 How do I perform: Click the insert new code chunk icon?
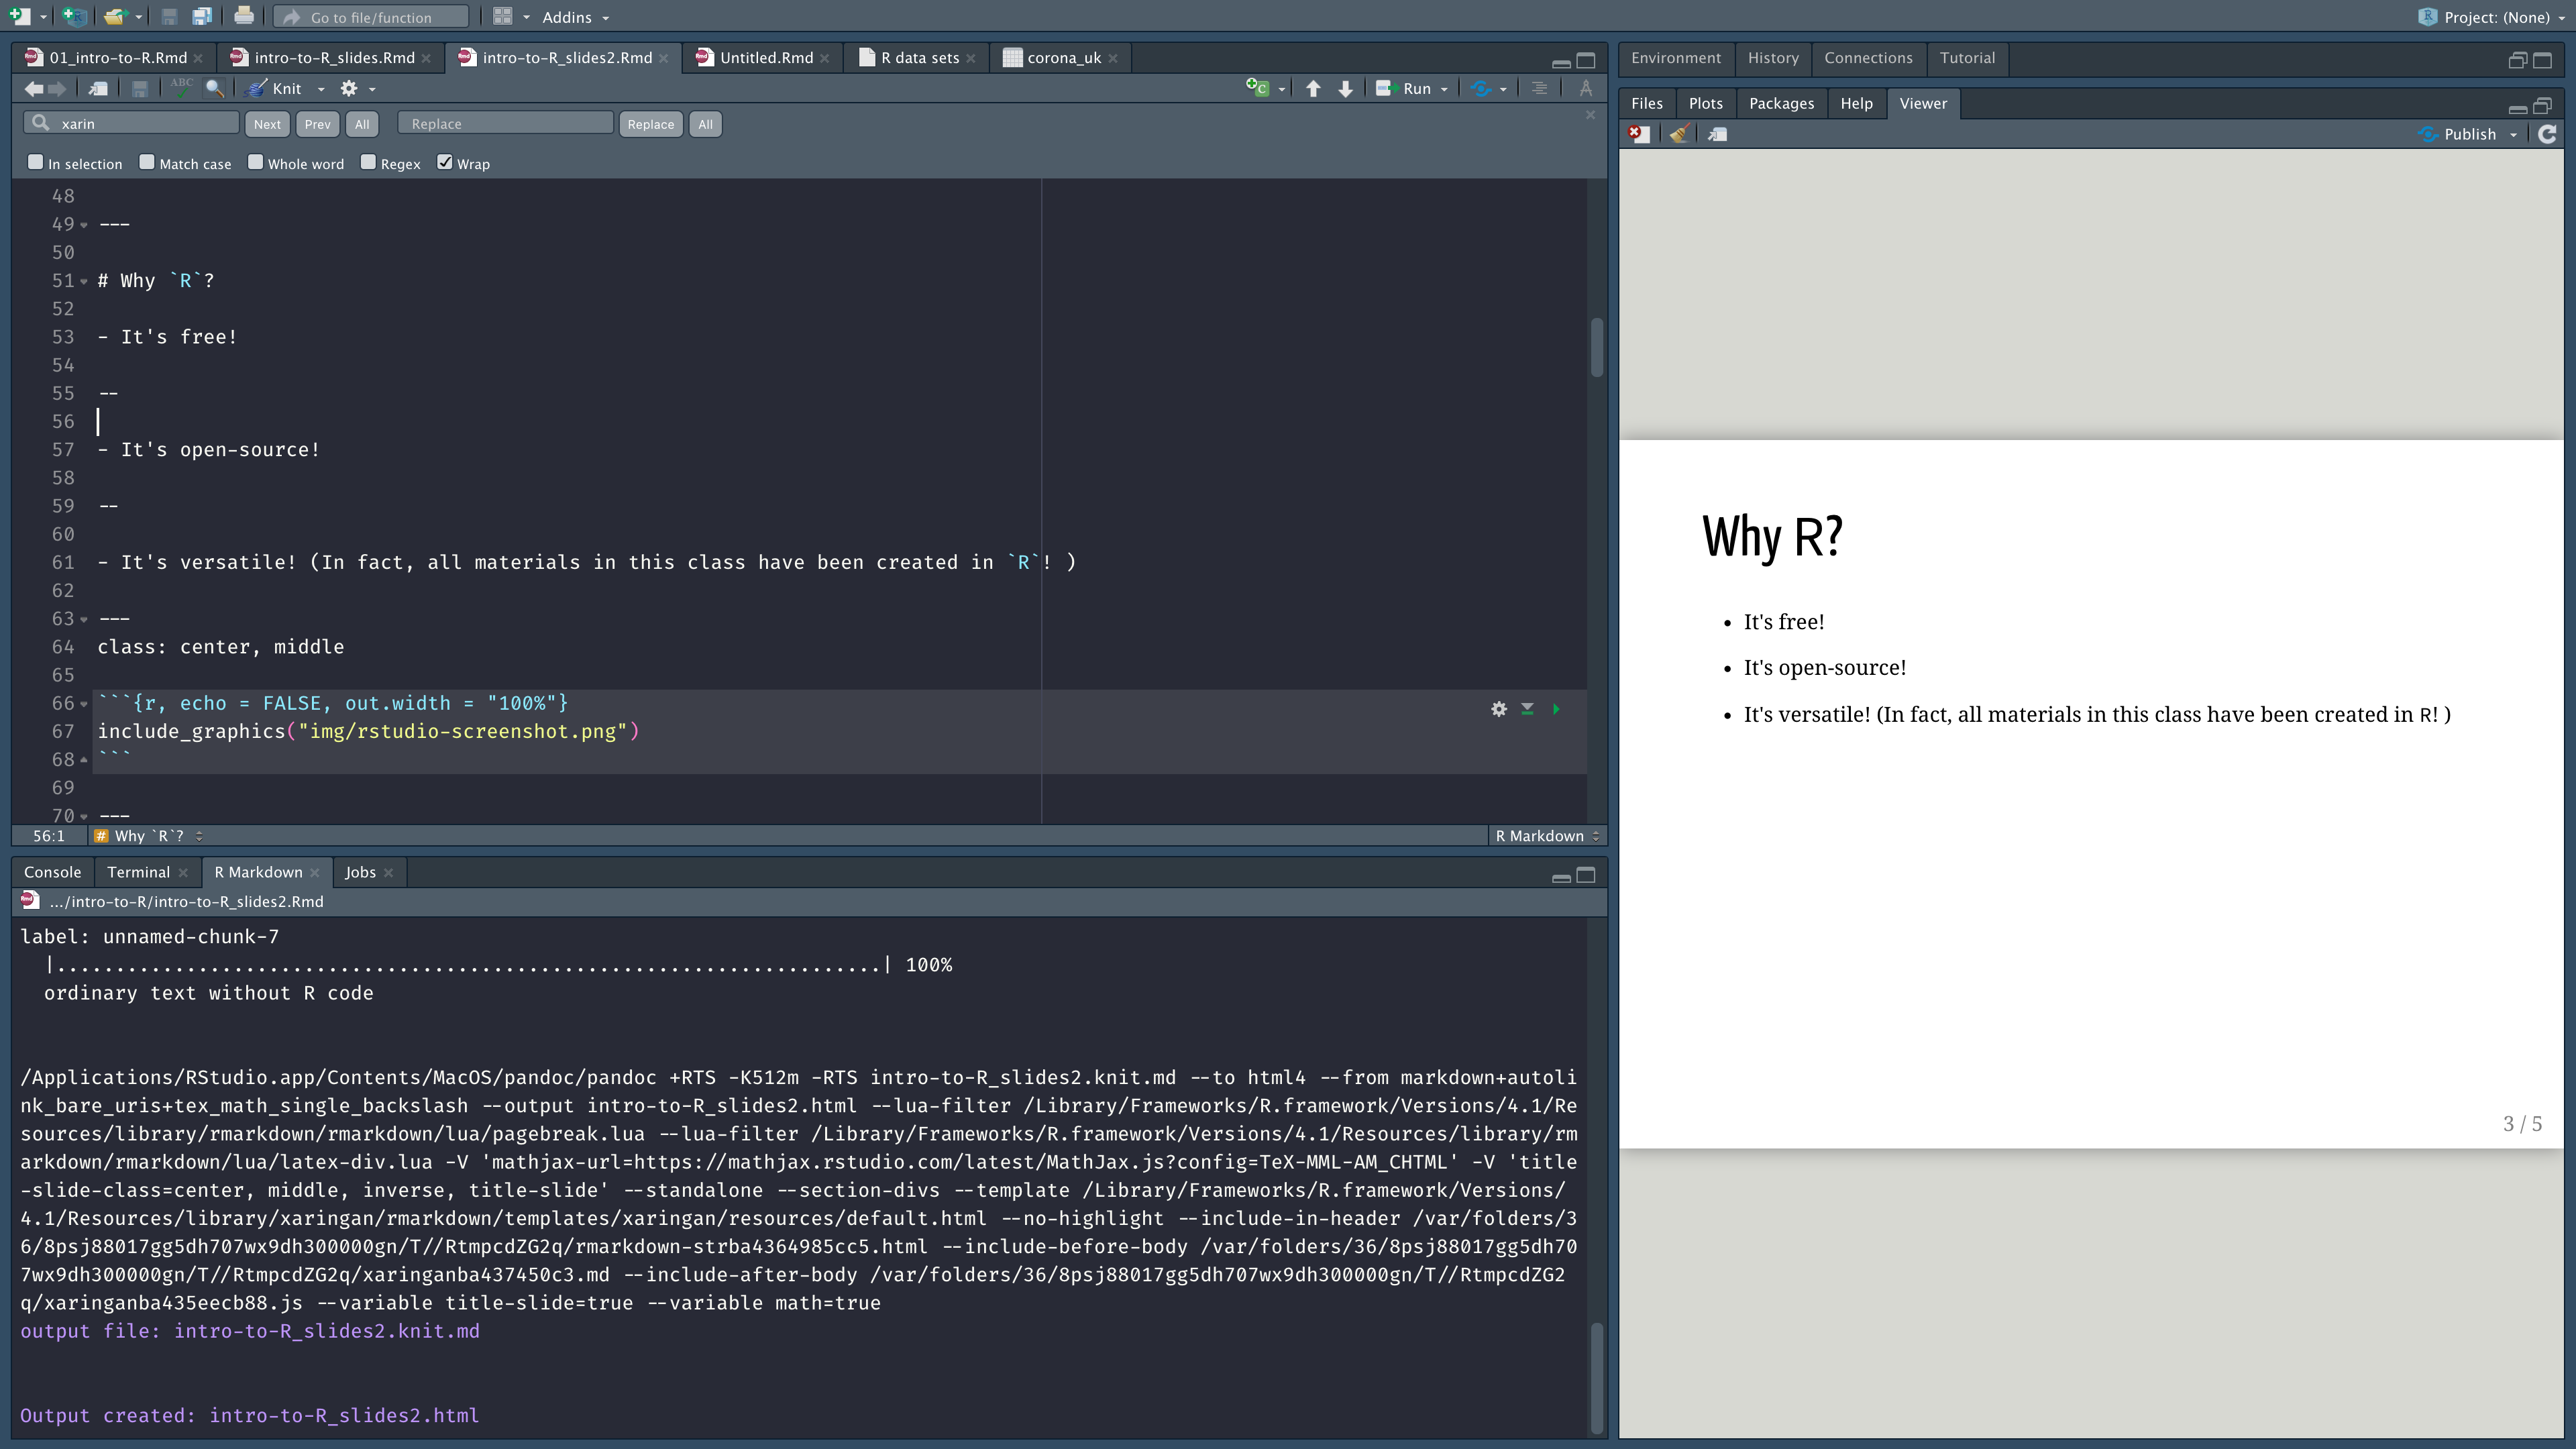tap(1257, 88)
